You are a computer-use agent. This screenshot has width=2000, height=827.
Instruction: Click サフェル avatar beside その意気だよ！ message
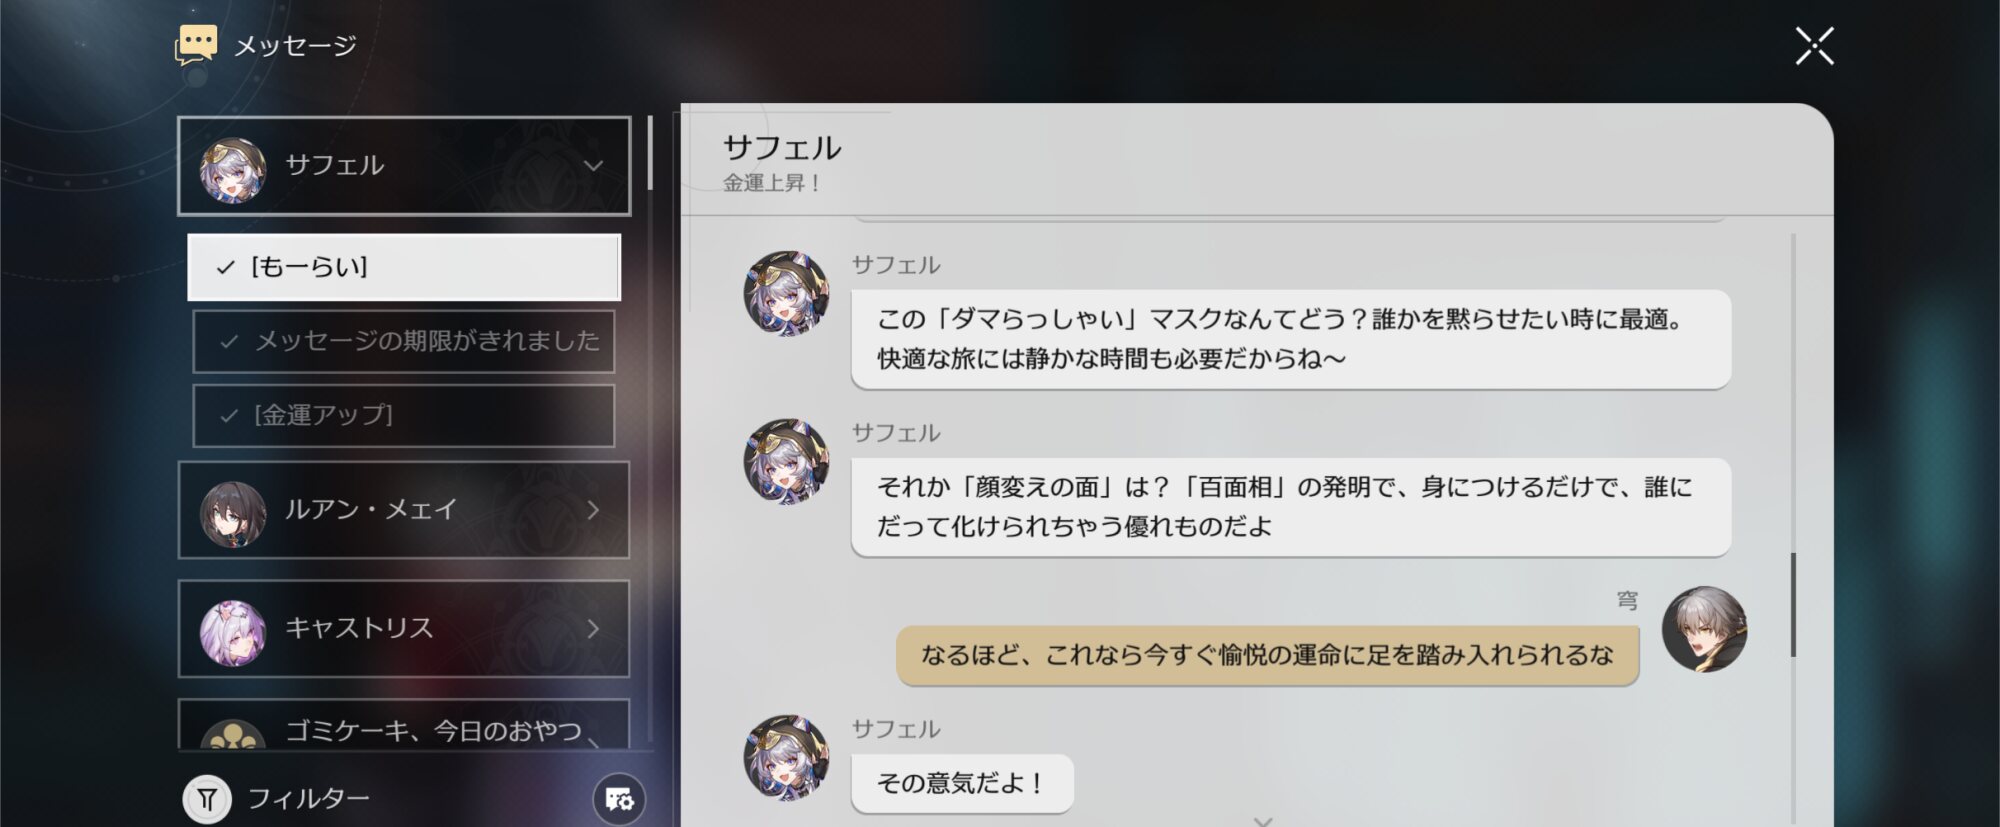point(787,757)
